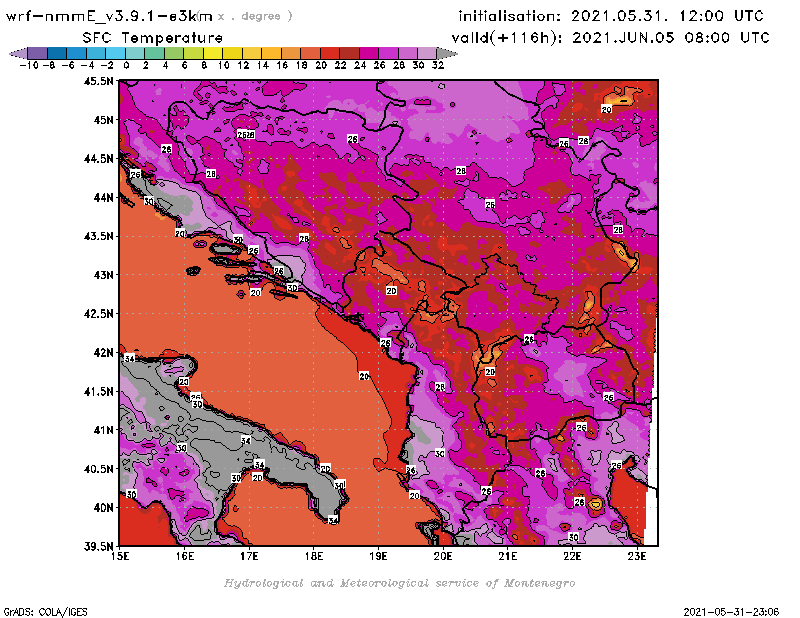Click the legend value 0

(126, 65)
